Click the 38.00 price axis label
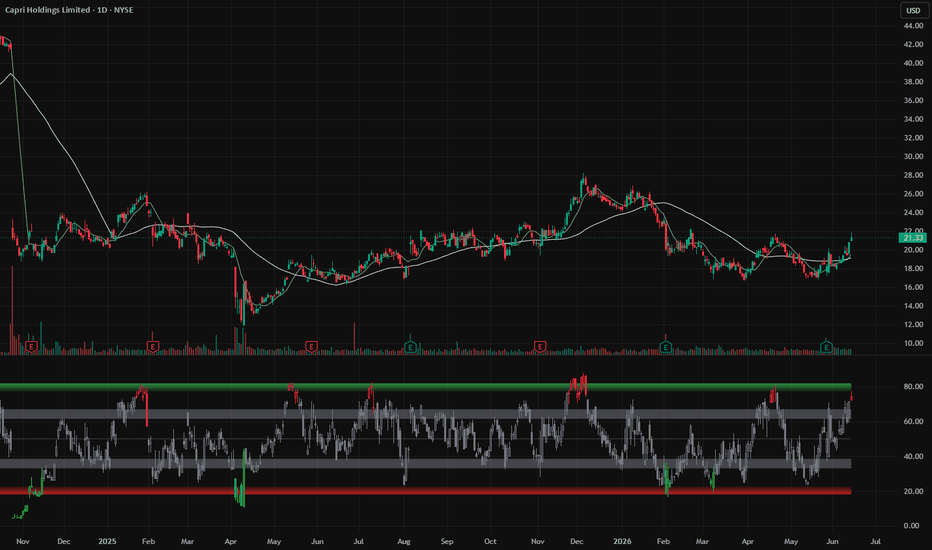Image resolution: width=932 pixels, height=550 pixels. coord(913,82)
